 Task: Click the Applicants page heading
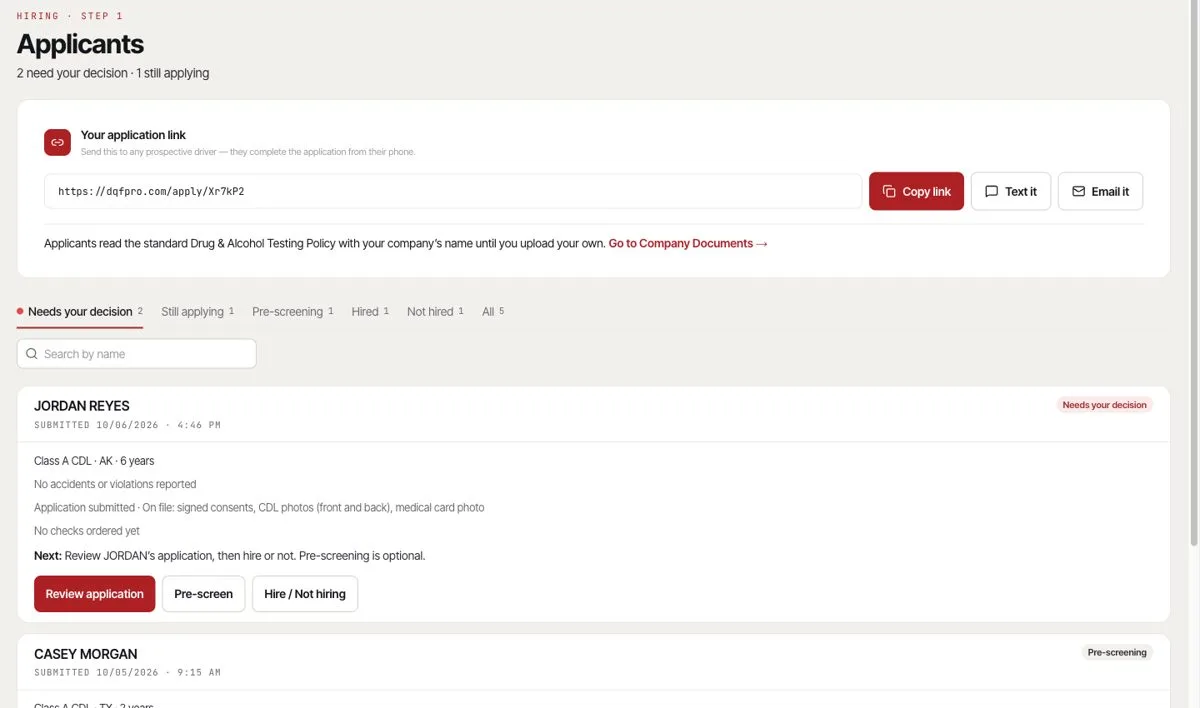(x=80, y=44)
